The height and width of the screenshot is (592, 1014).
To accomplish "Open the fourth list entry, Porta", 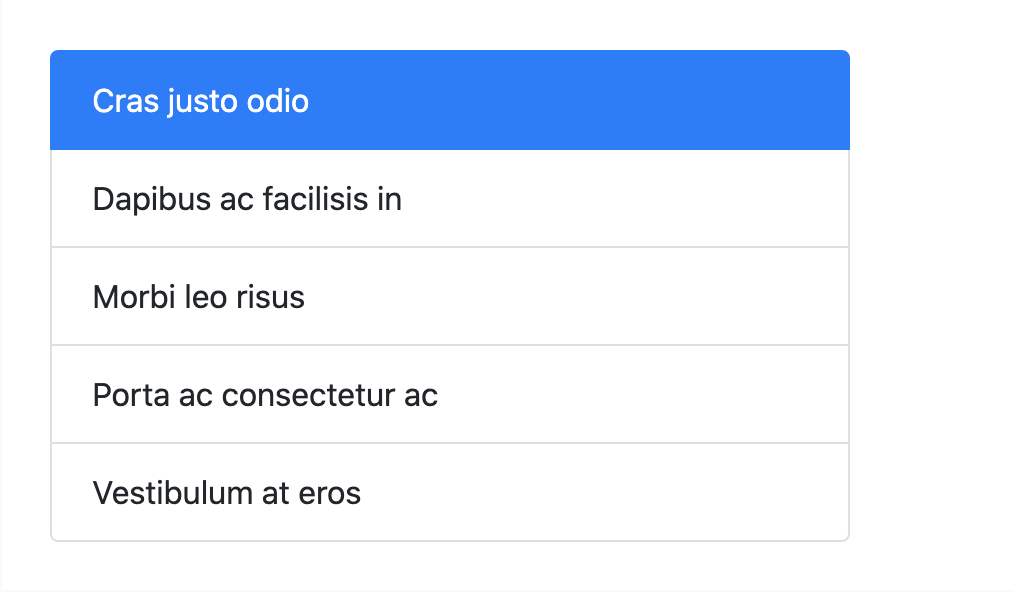I will (449, 395).
